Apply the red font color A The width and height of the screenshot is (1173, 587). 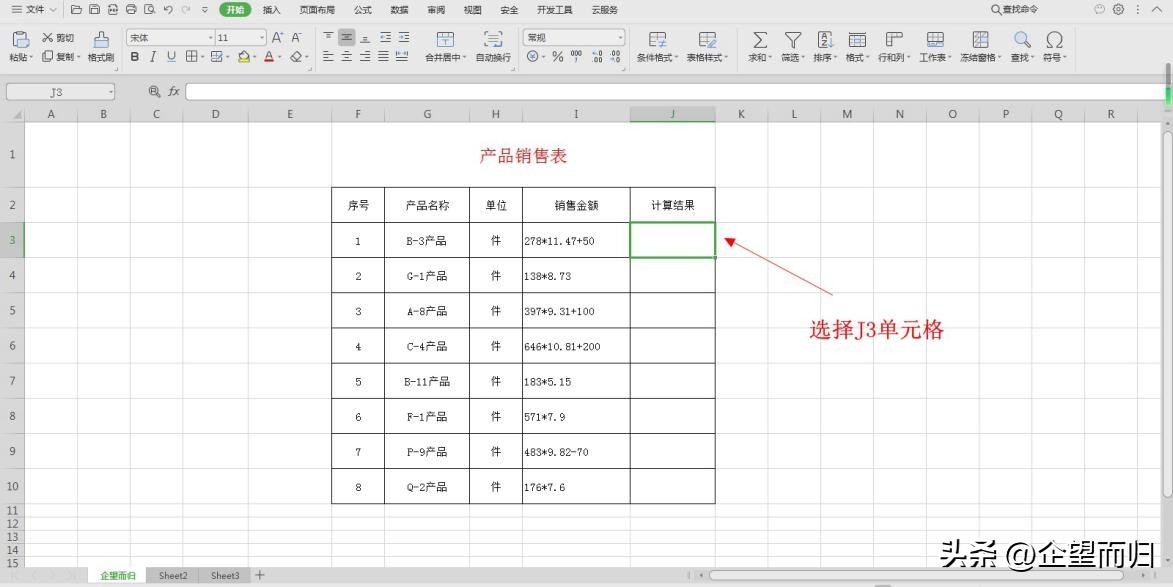269,57
